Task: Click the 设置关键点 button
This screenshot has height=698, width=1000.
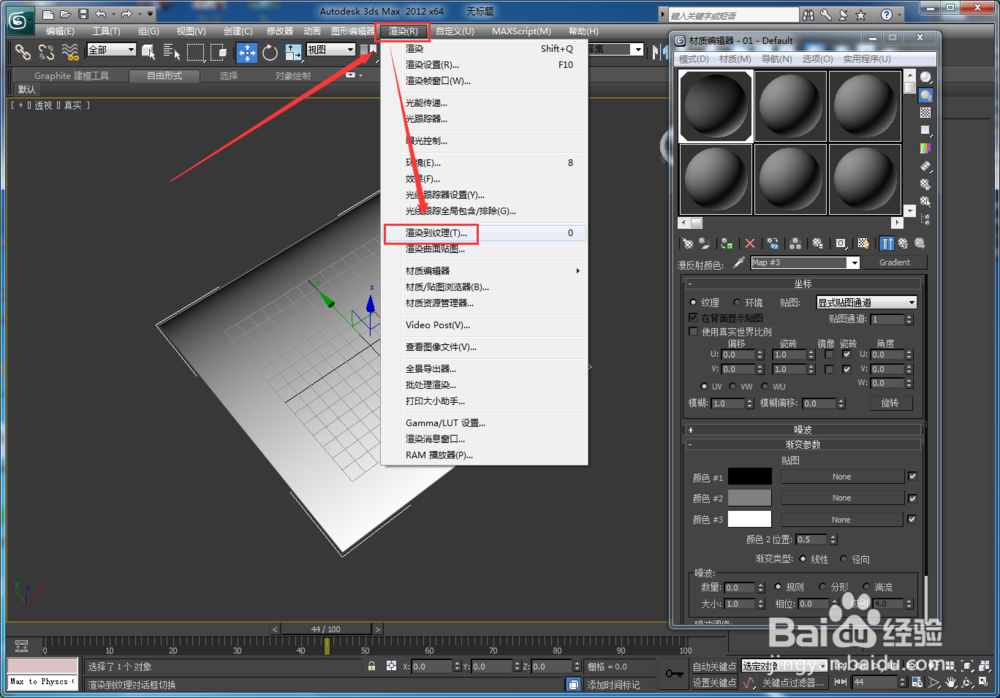Action: pos(714,682)
